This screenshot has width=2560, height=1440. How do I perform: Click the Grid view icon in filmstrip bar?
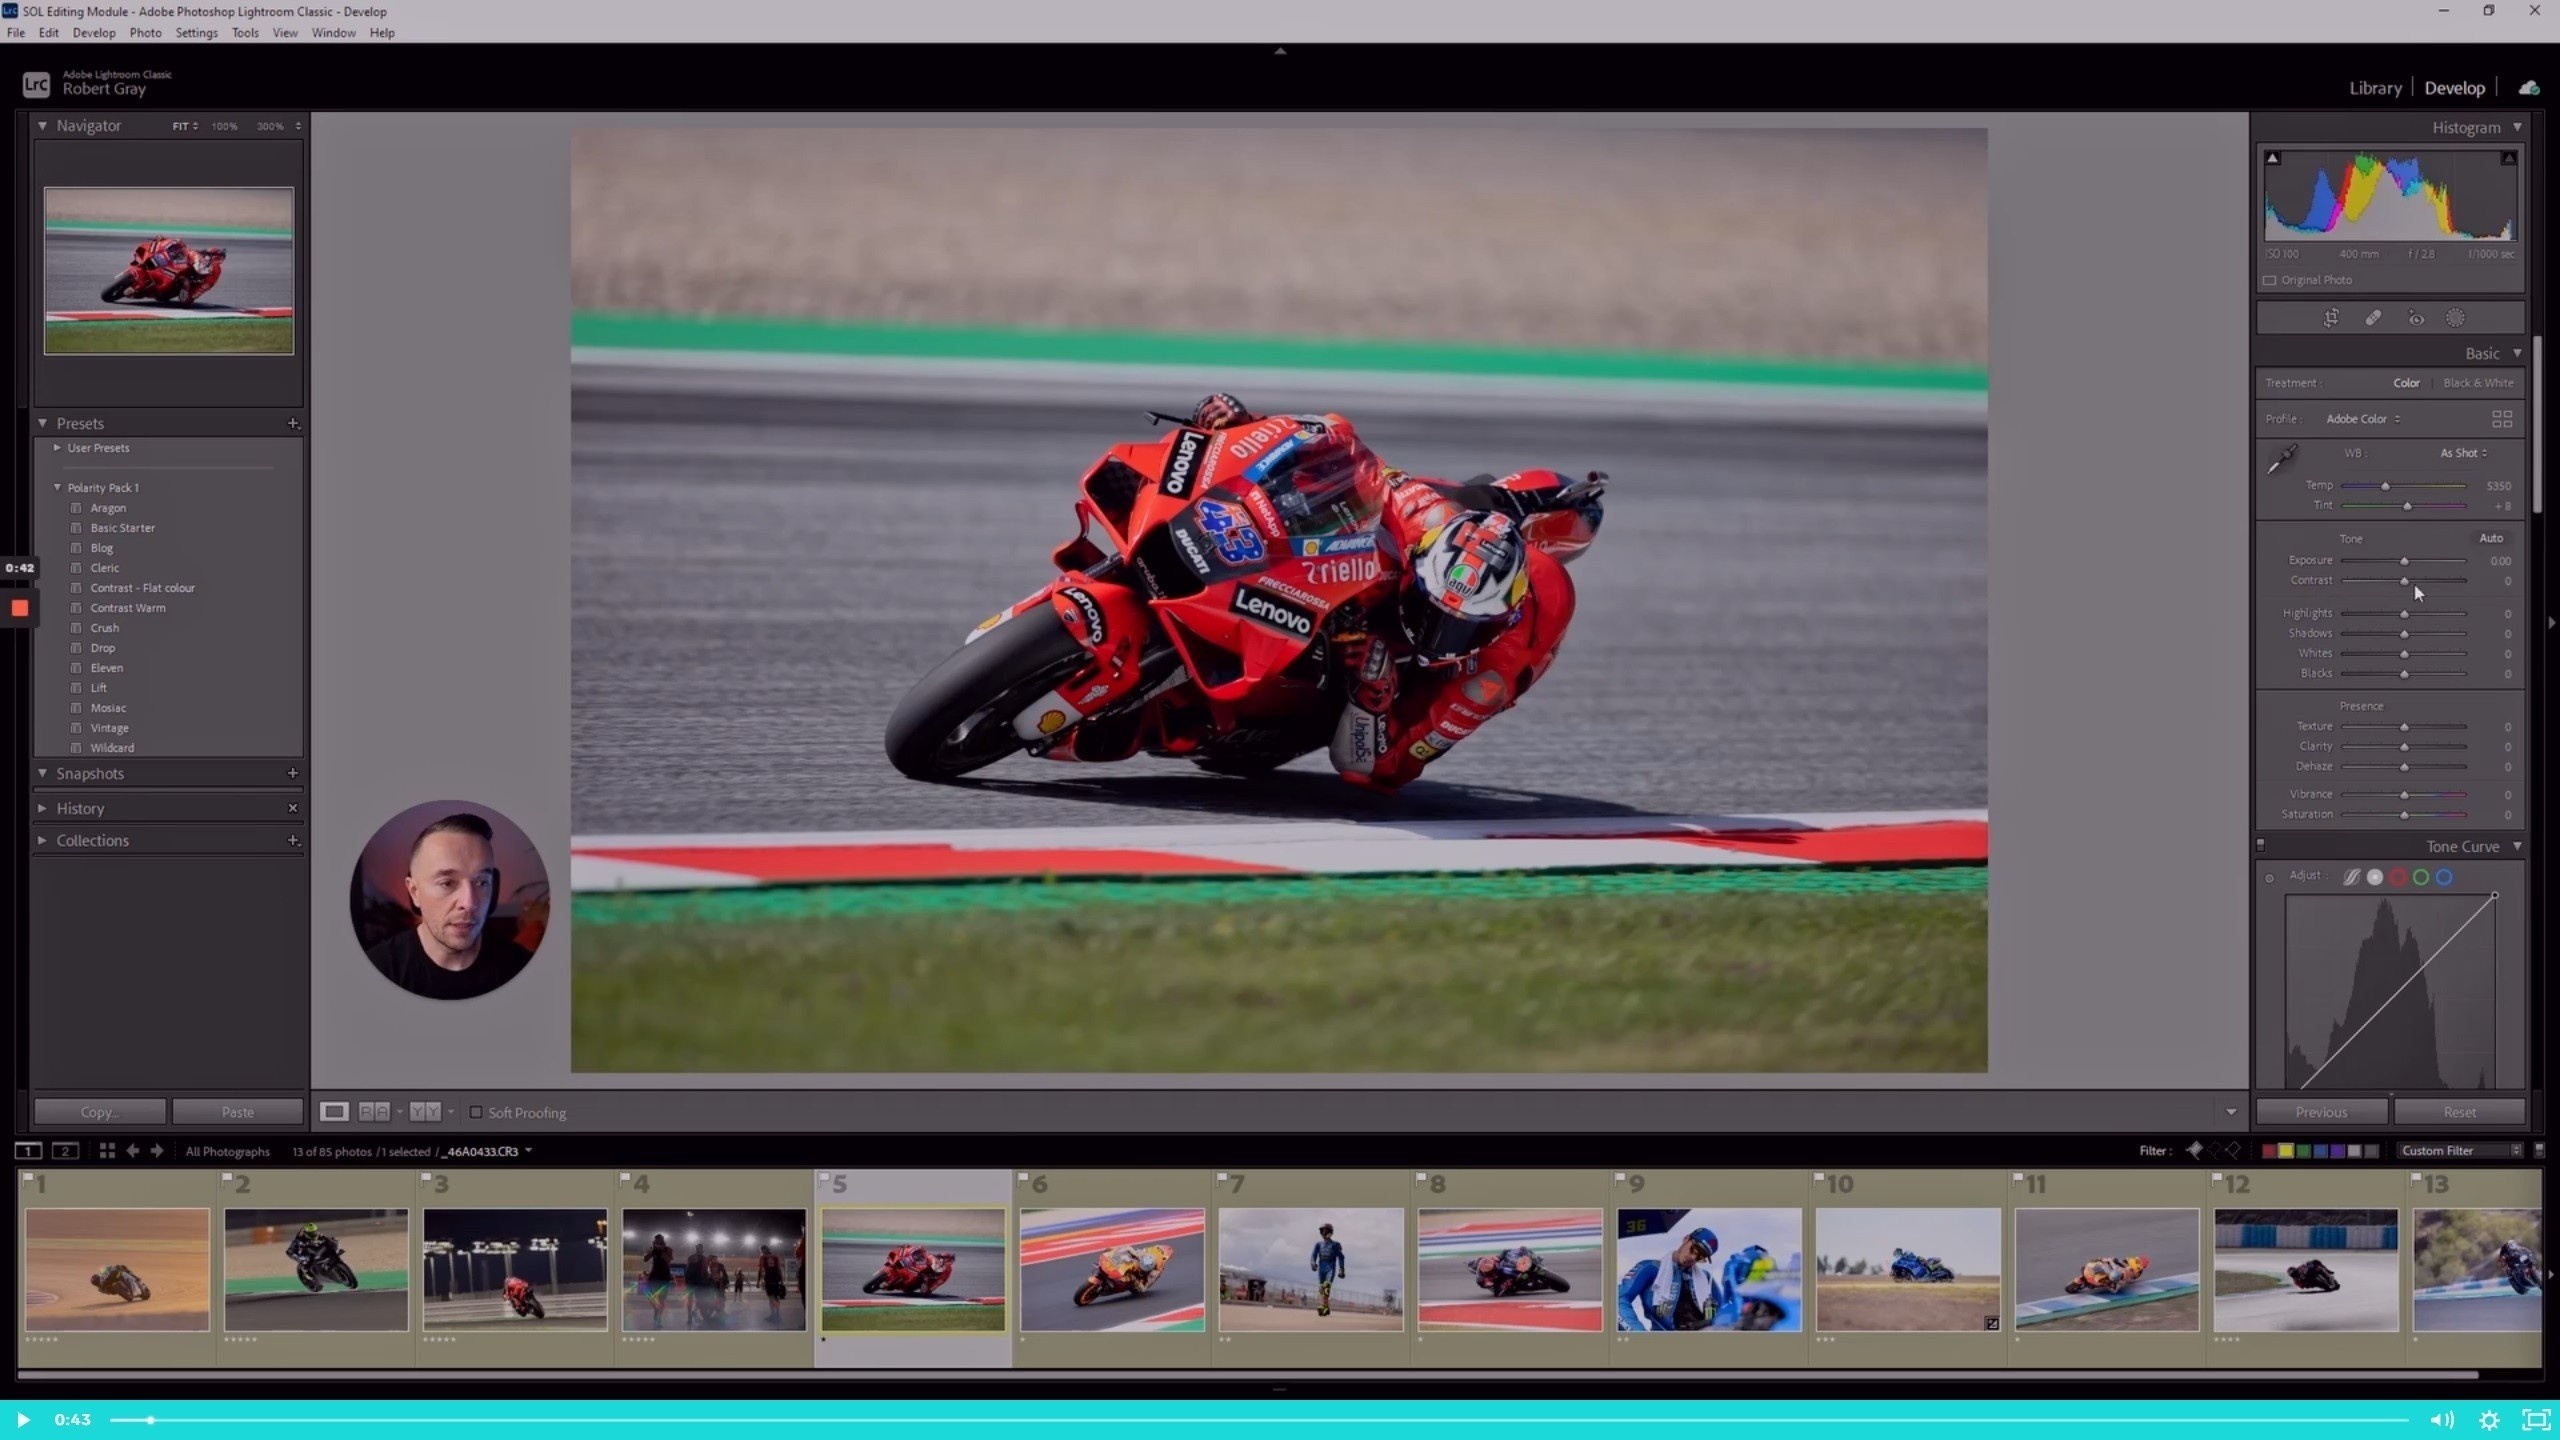(107, 1151)
